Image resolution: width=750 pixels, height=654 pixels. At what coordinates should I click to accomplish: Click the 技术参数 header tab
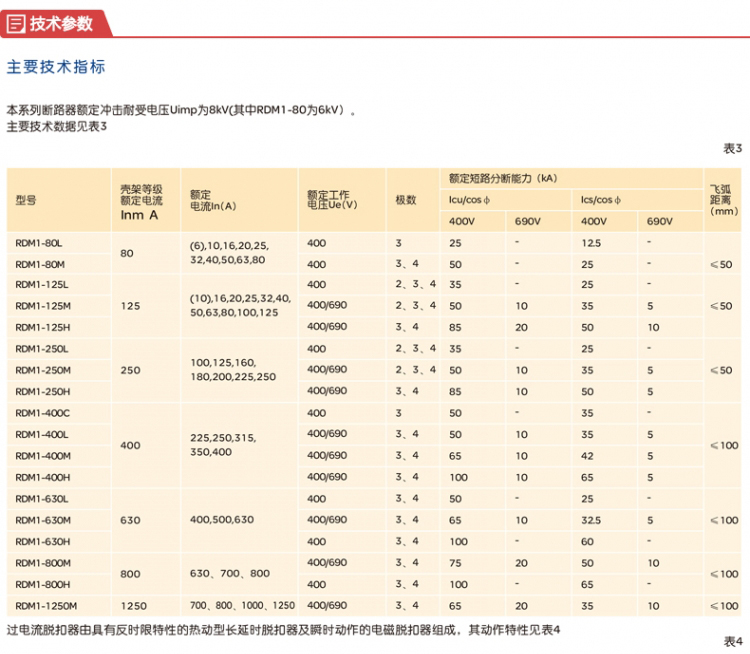coord(60,22)
